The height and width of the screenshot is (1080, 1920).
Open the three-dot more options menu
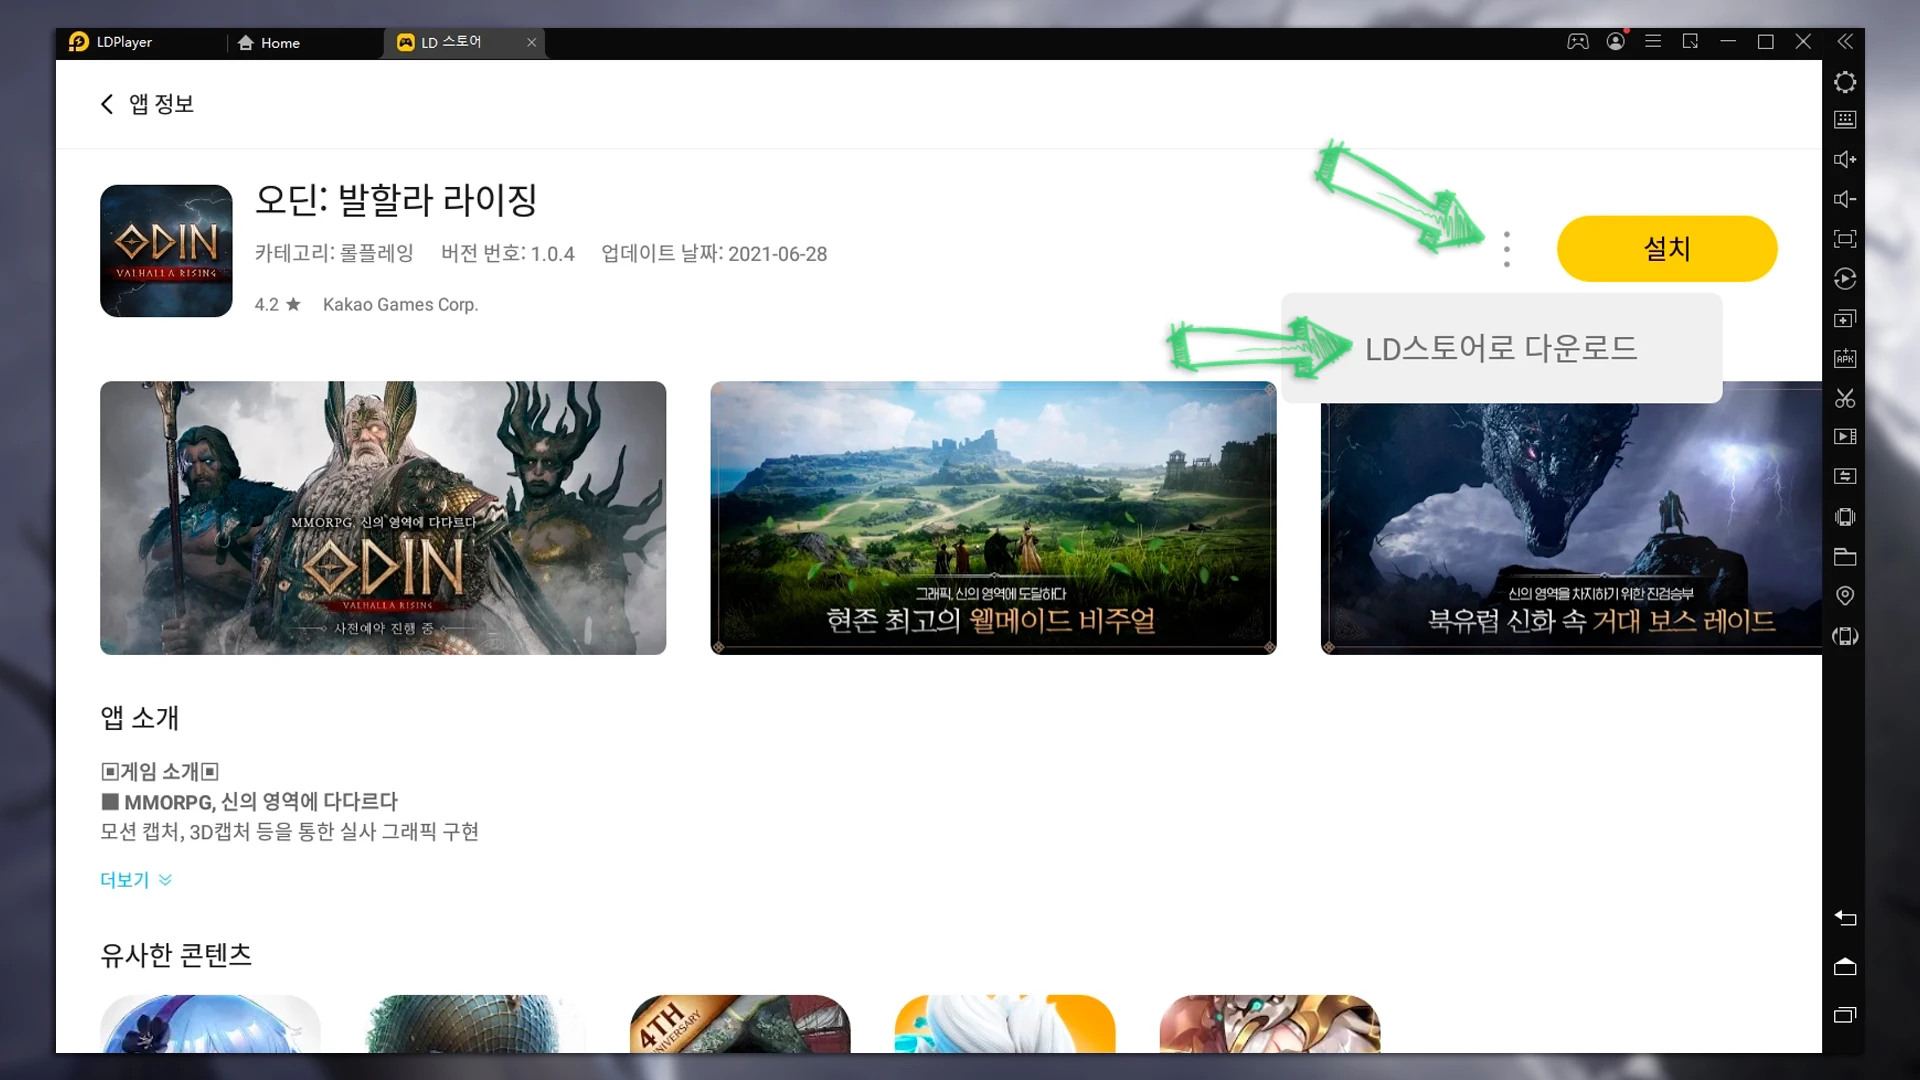tap(1506, 249)
